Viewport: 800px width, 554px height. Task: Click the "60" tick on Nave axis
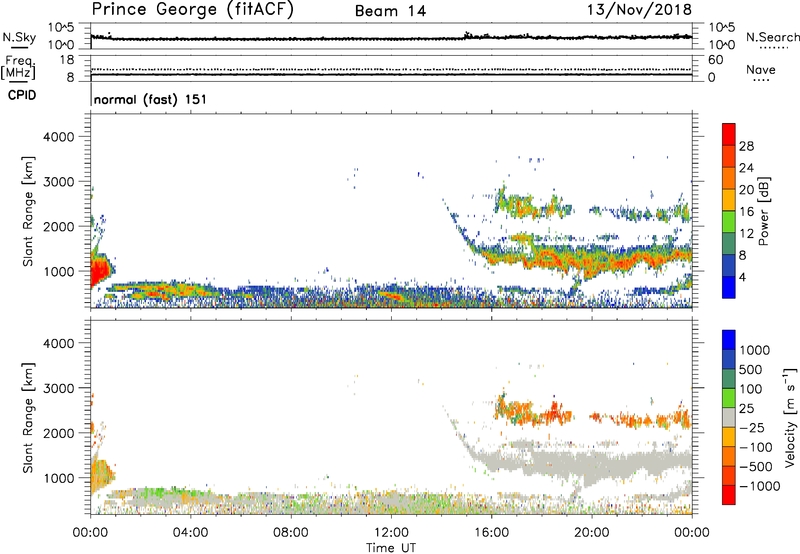[x=715, y=60]
